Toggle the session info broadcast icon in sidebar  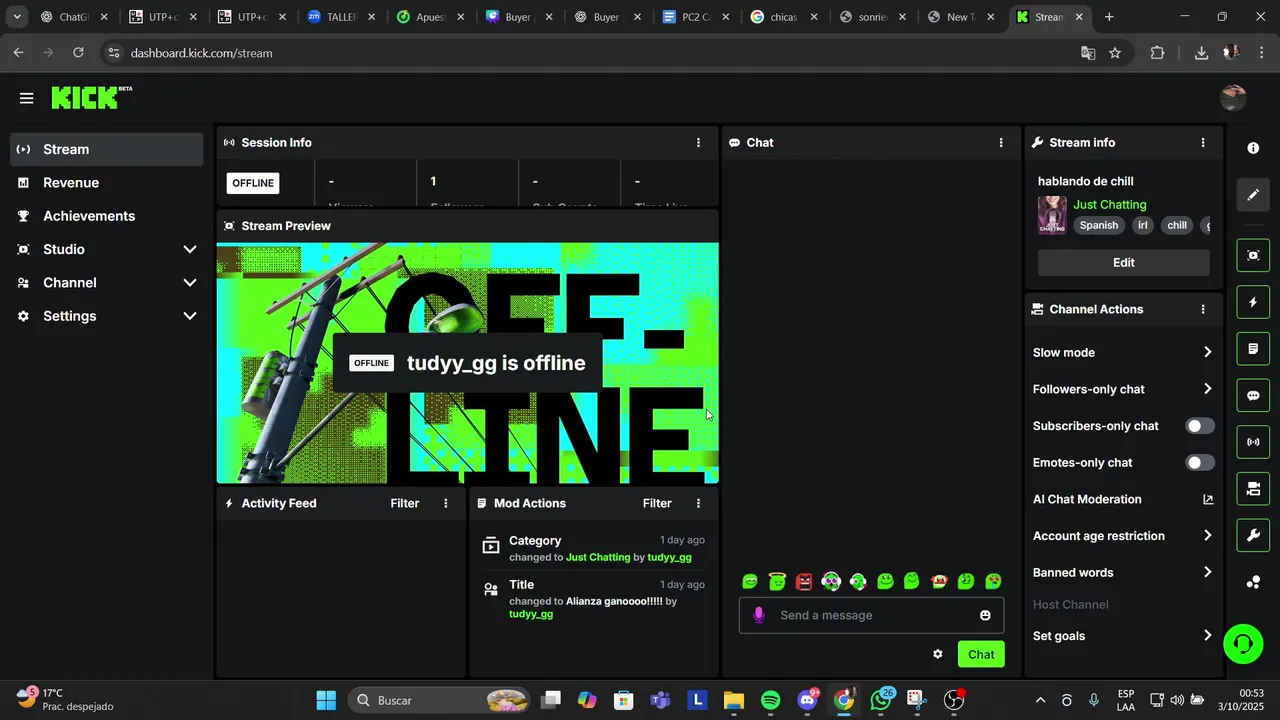[1253, 442]
